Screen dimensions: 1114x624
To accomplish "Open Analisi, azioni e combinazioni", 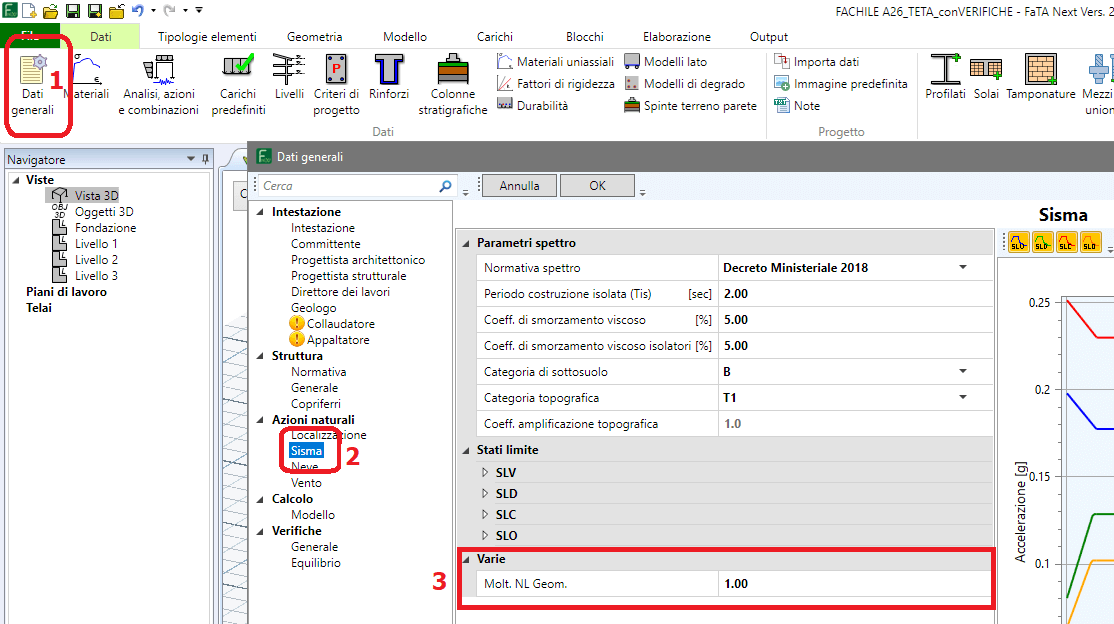I will pos(158,85).
